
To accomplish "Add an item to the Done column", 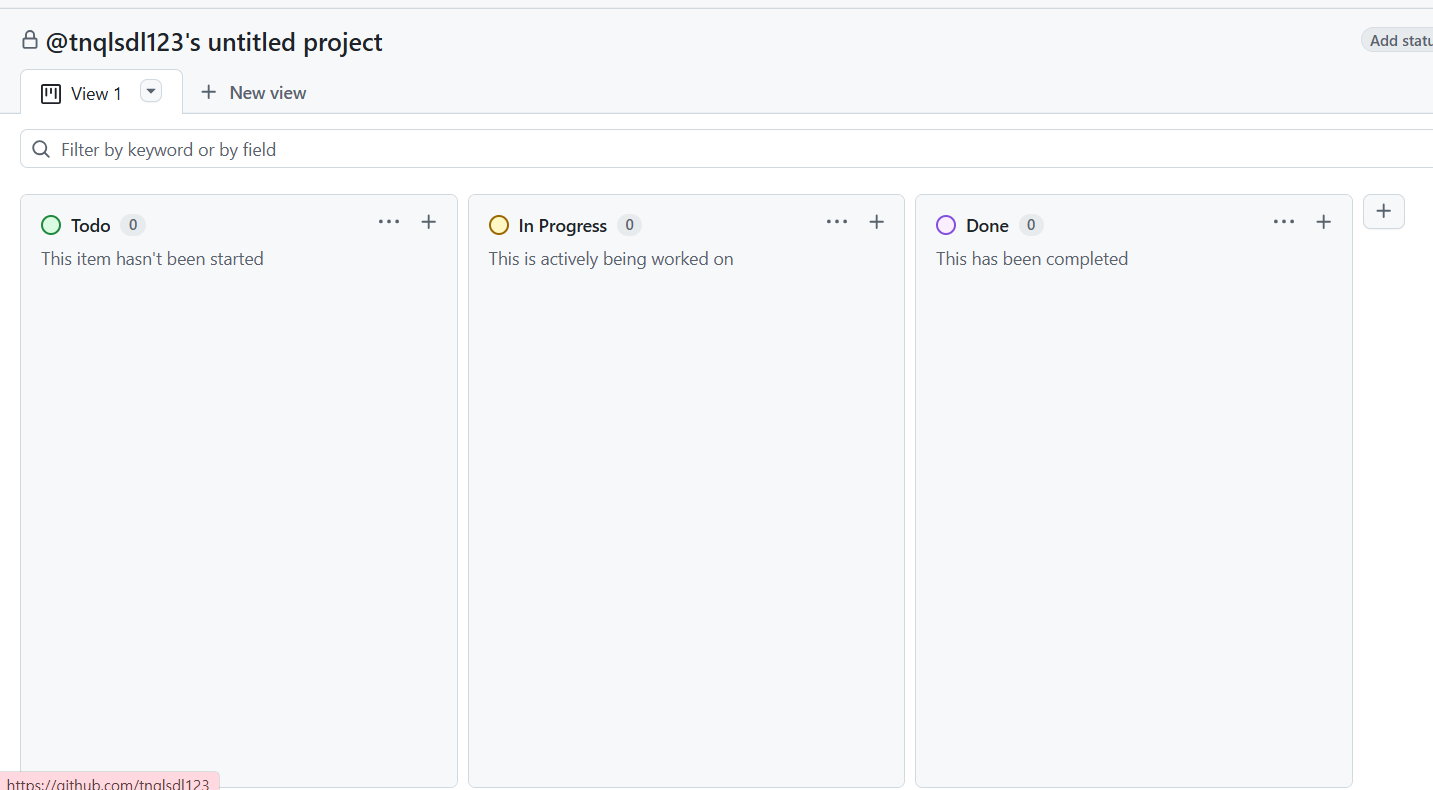I will [1324, 222].
